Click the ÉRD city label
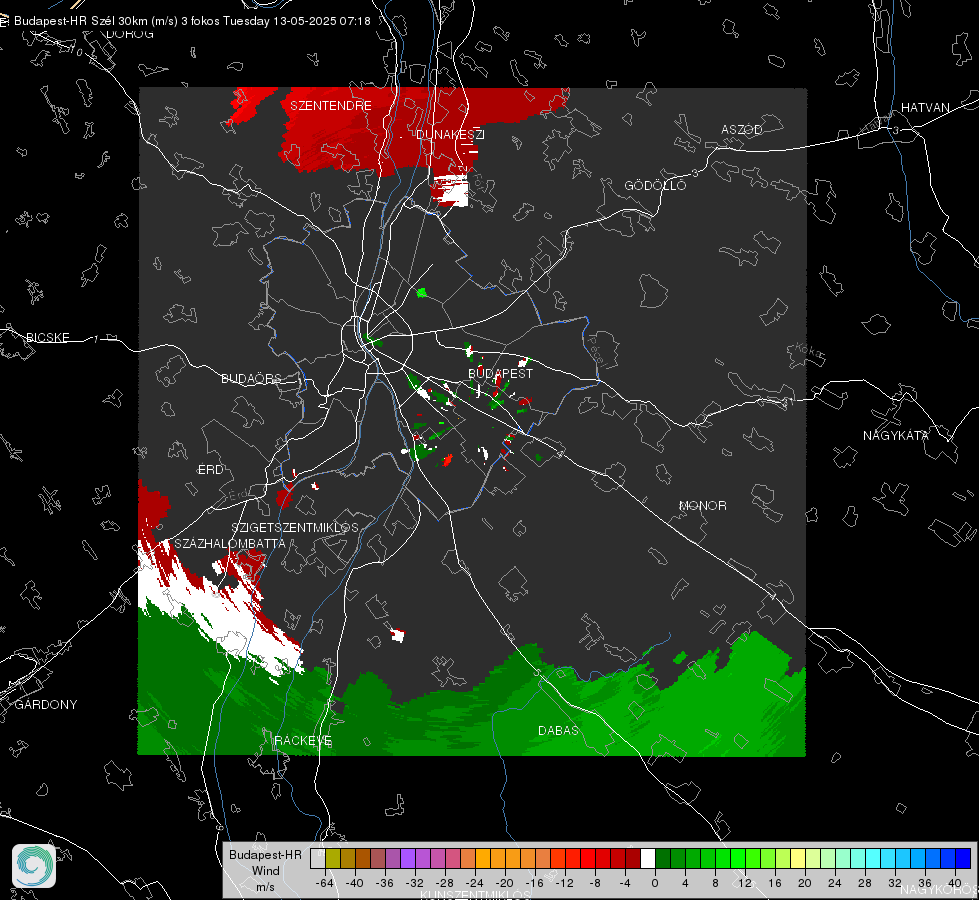This screenshot has width=979, height=900. pos(210,470)
